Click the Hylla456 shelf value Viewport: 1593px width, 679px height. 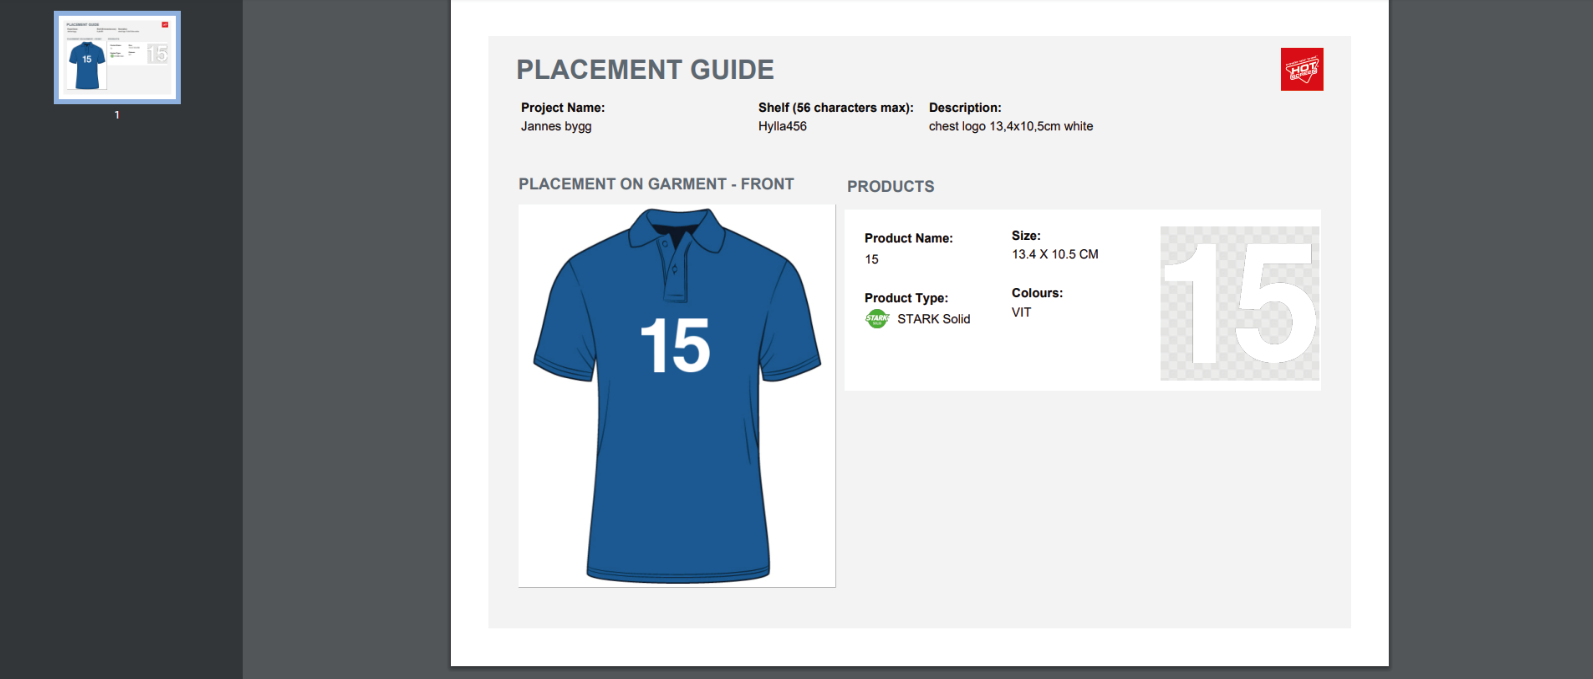click(782, 127)
